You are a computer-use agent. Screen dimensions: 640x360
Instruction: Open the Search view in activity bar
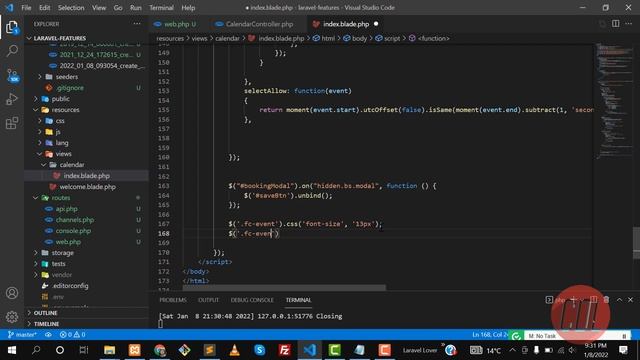tap(12, 51)
